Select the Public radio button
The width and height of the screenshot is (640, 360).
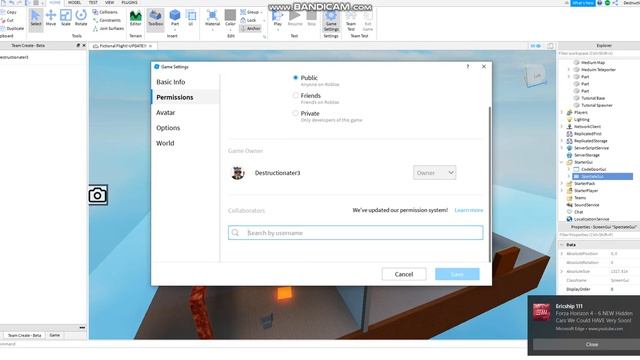coord(296,78)
